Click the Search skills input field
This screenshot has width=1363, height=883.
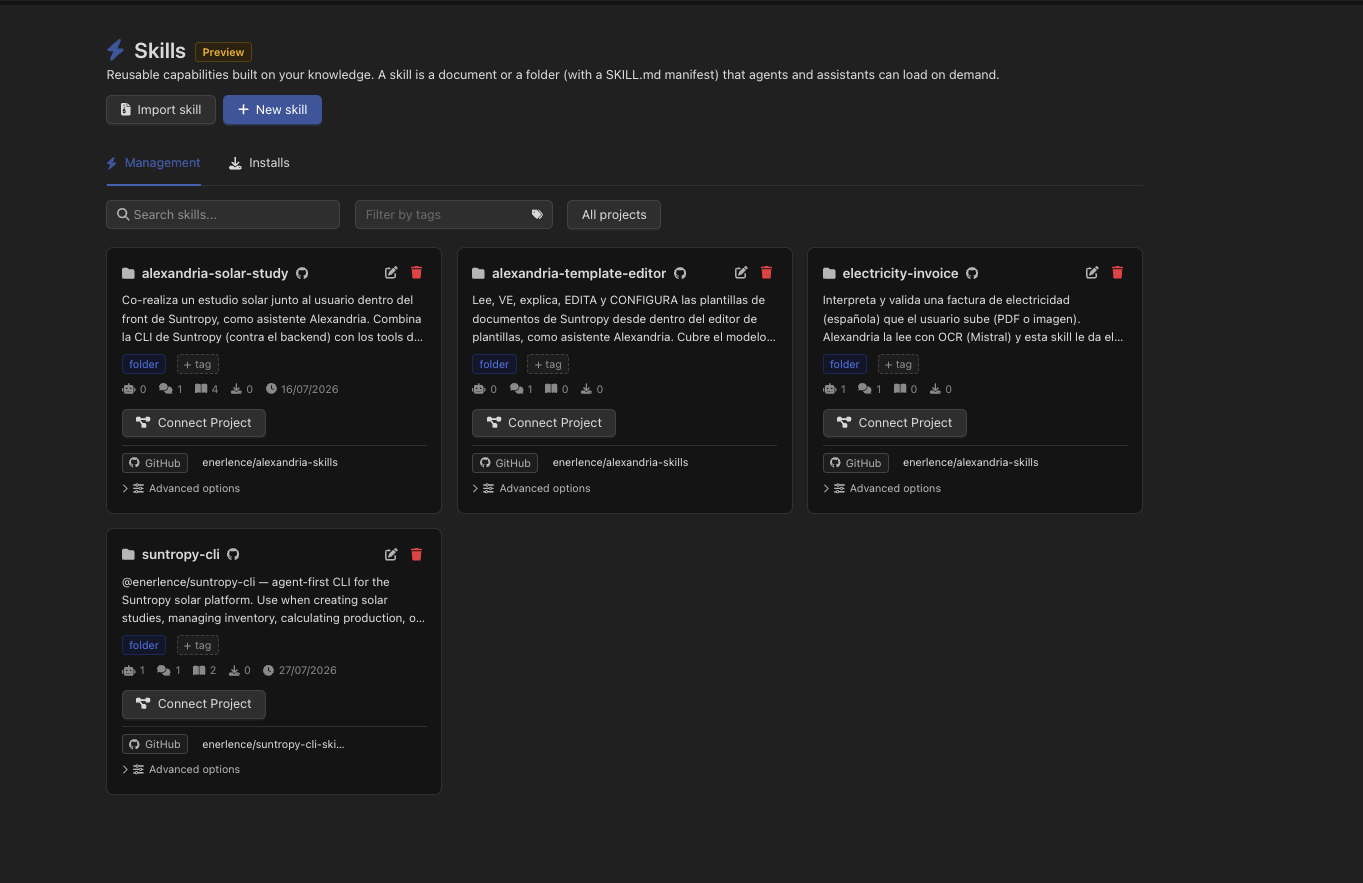[223, 214]
